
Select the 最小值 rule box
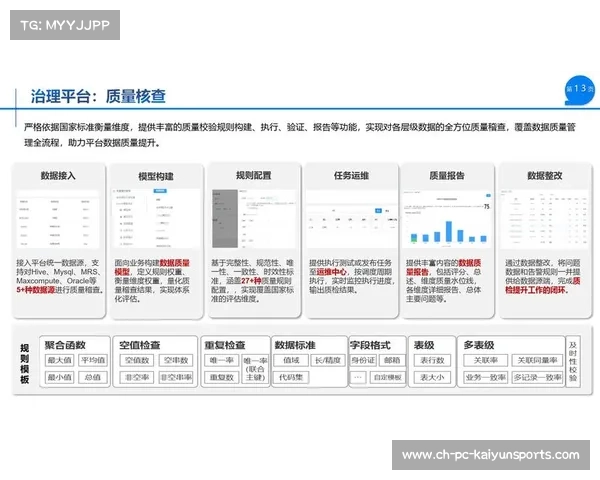(x=60, y=377)
